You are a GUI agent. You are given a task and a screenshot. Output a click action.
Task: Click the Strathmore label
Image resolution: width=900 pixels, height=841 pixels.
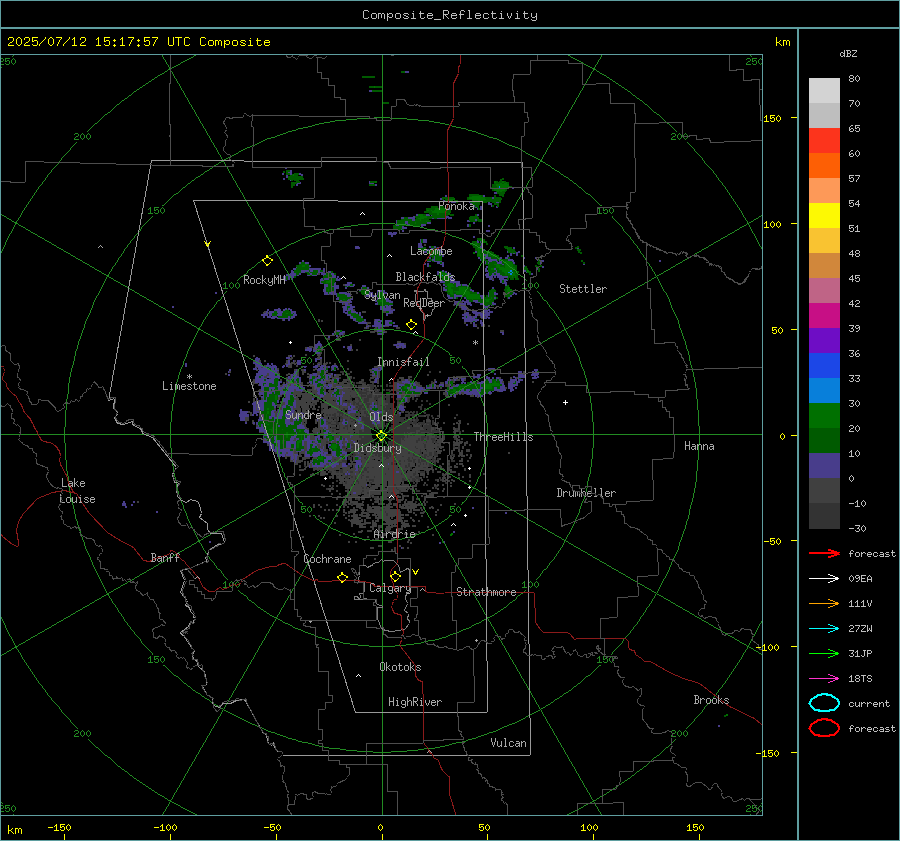click(x=486, y=592)
